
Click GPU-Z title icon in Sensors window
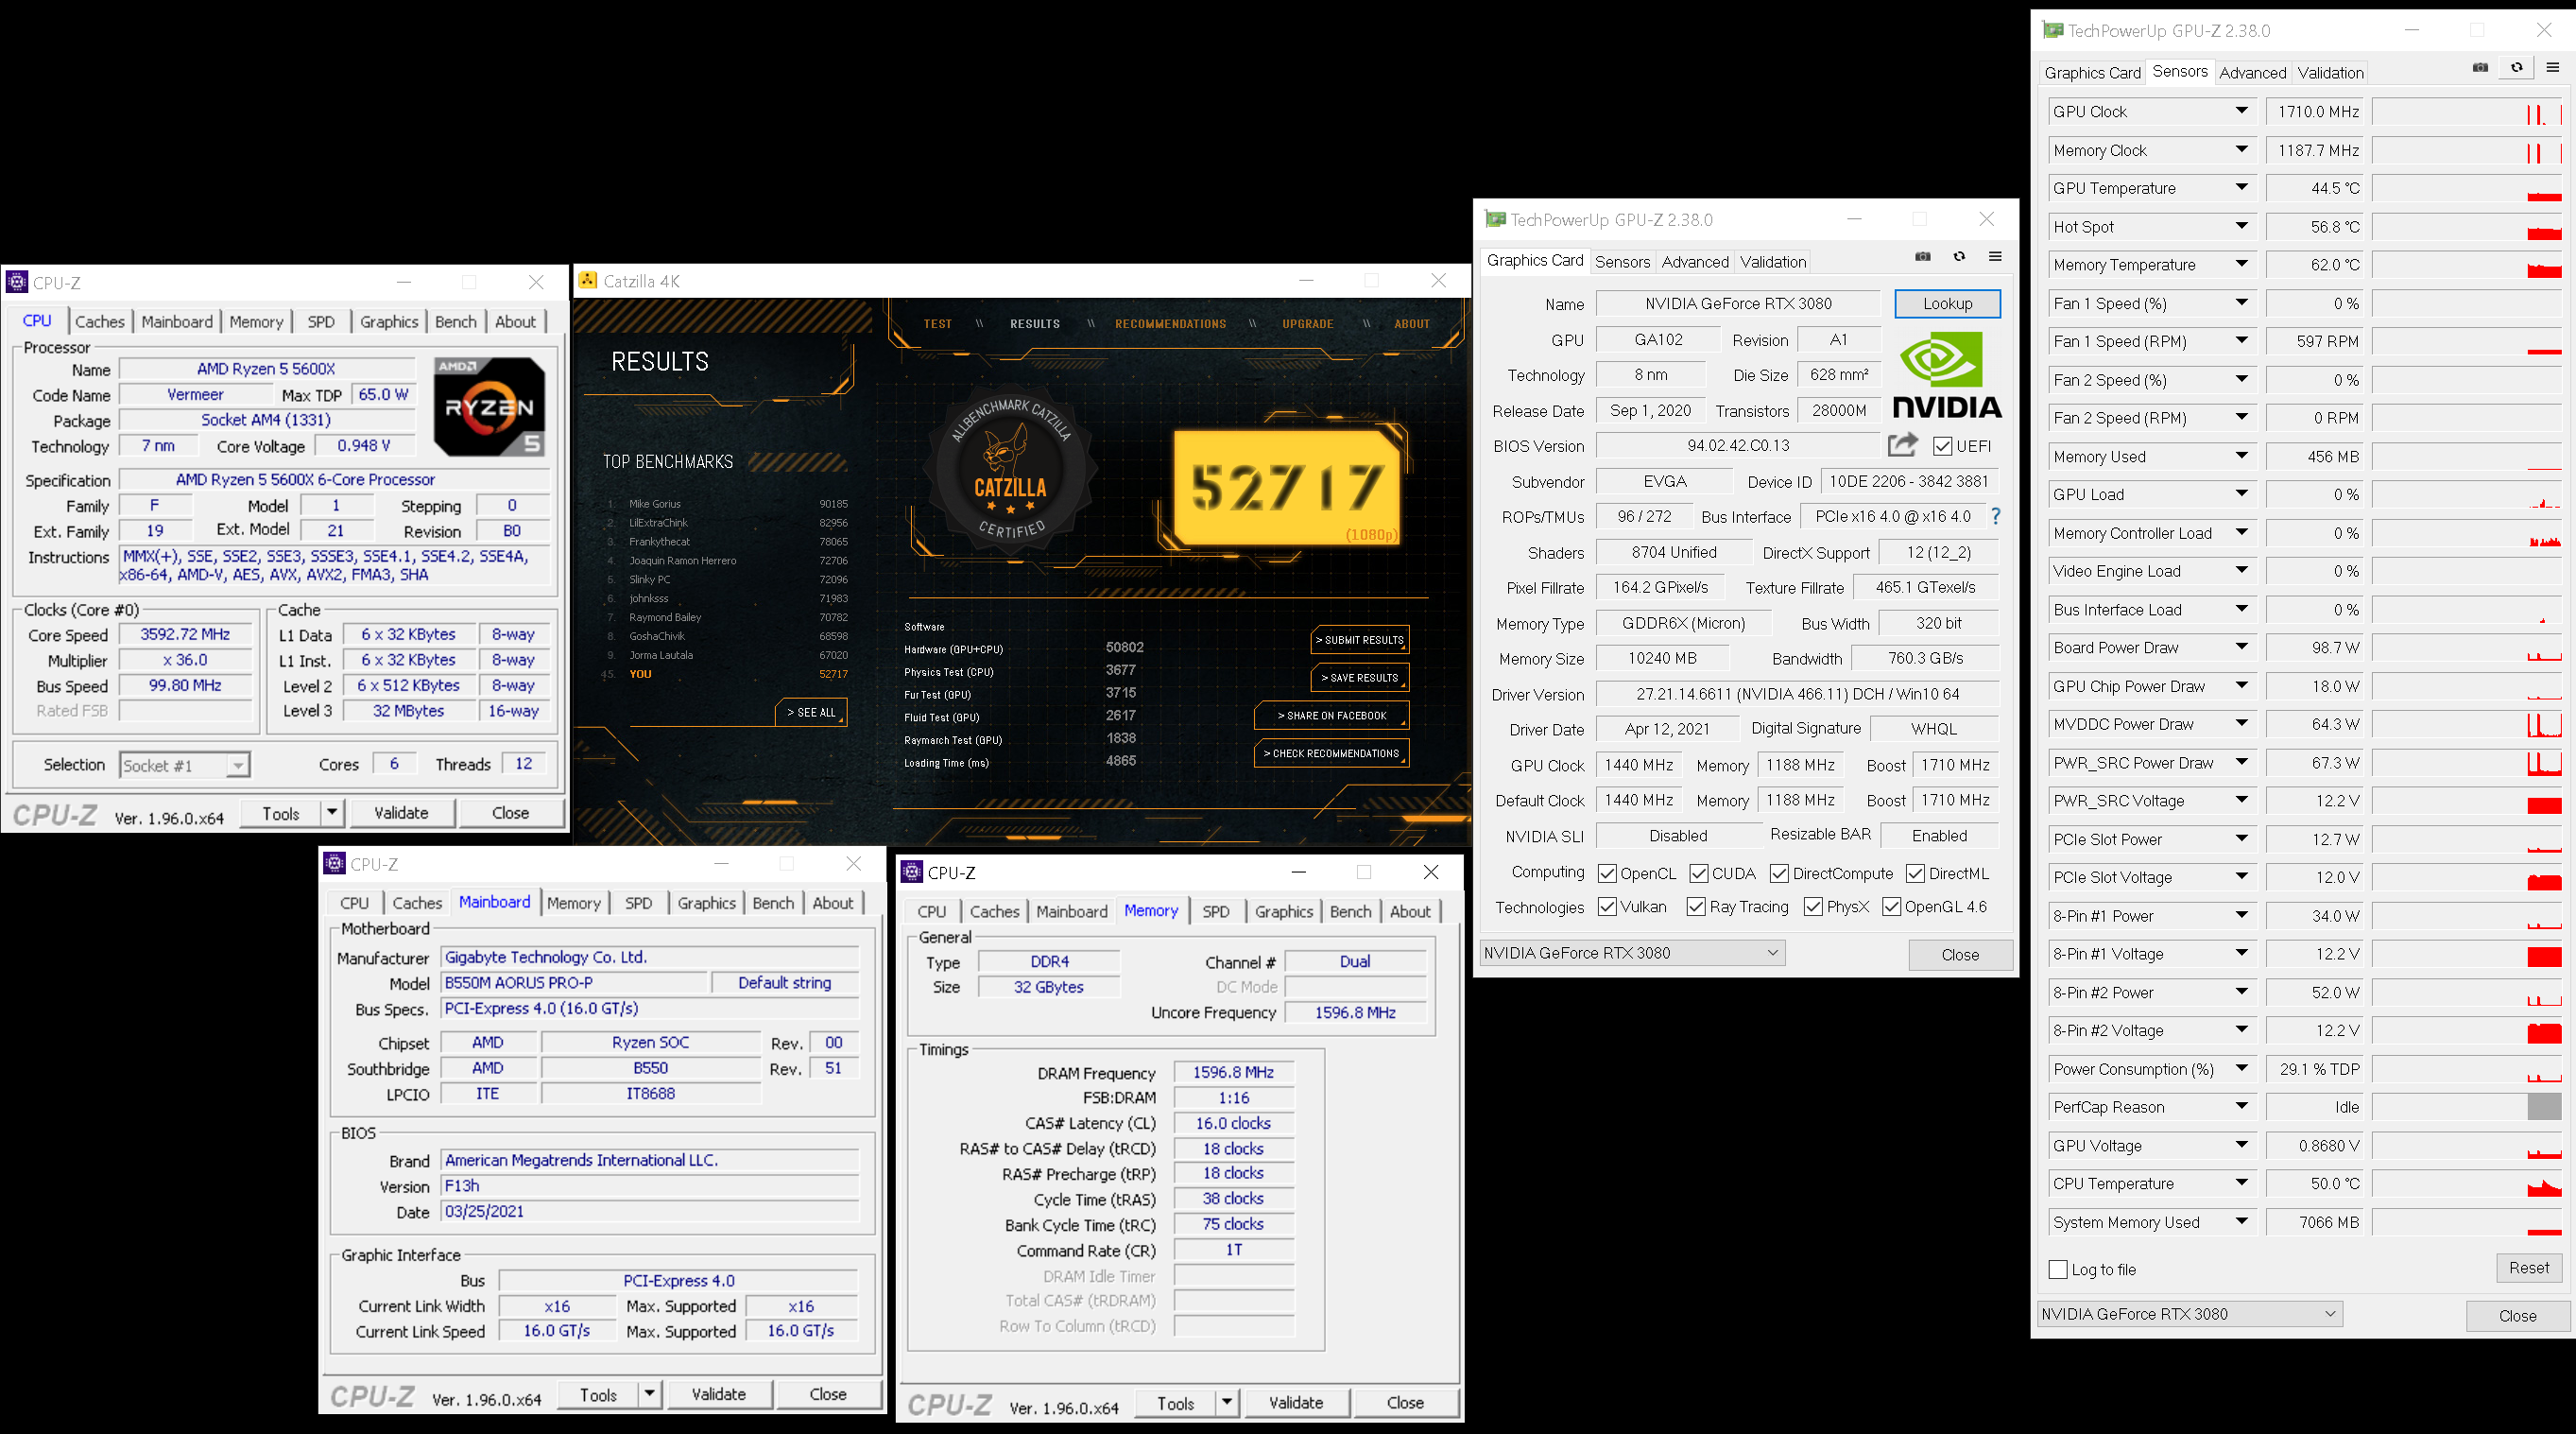2053,30
